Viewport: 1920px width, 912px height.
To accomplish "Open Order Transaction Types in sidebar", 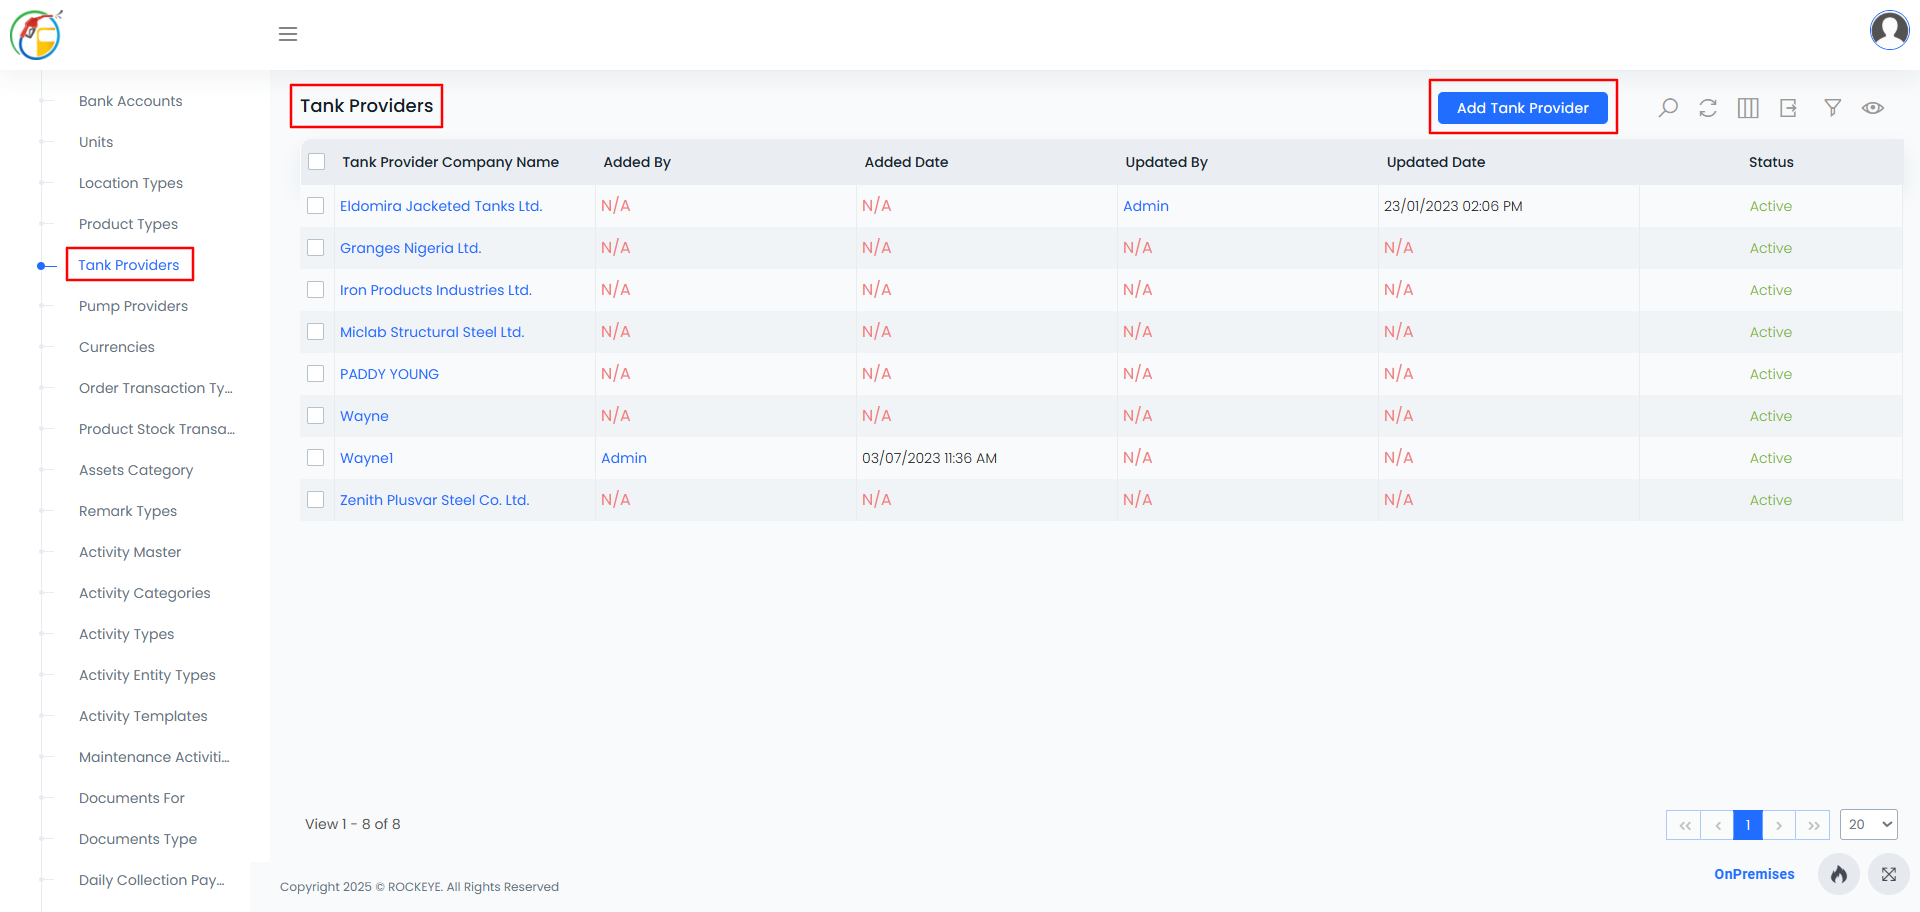I will tap(156, 388).
